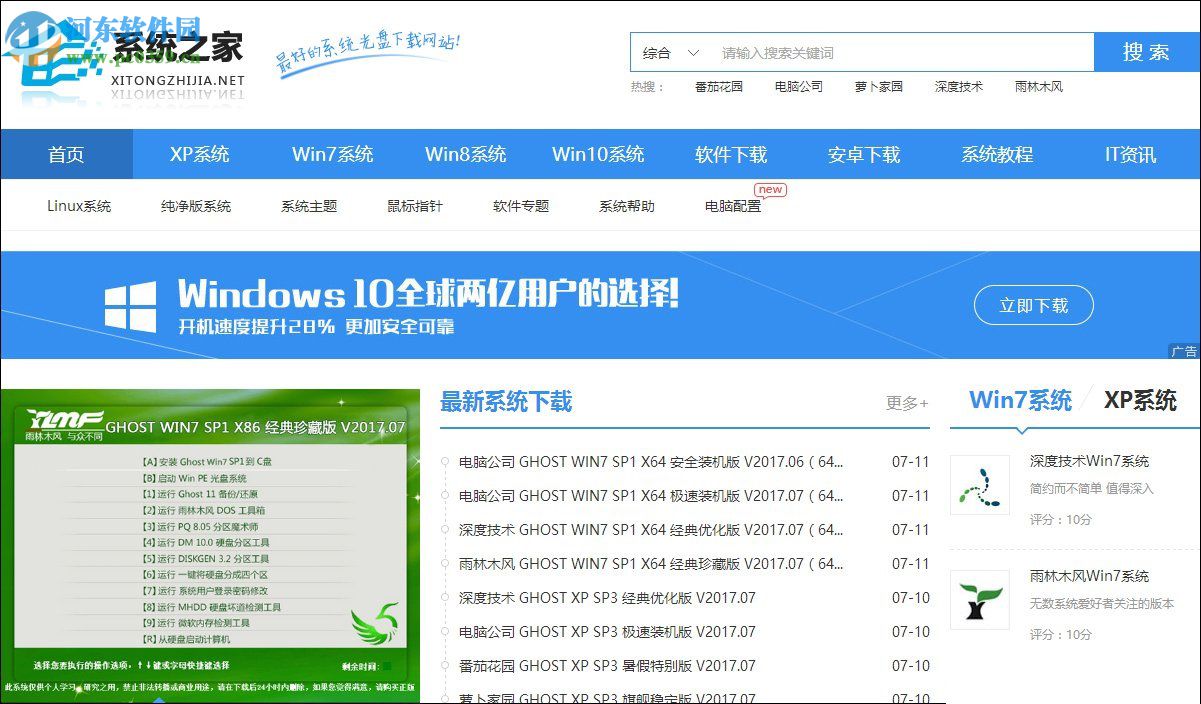Click 电脑配置 with the new badge
This screenshot has width=1201, height=704.
click(731, 205)
